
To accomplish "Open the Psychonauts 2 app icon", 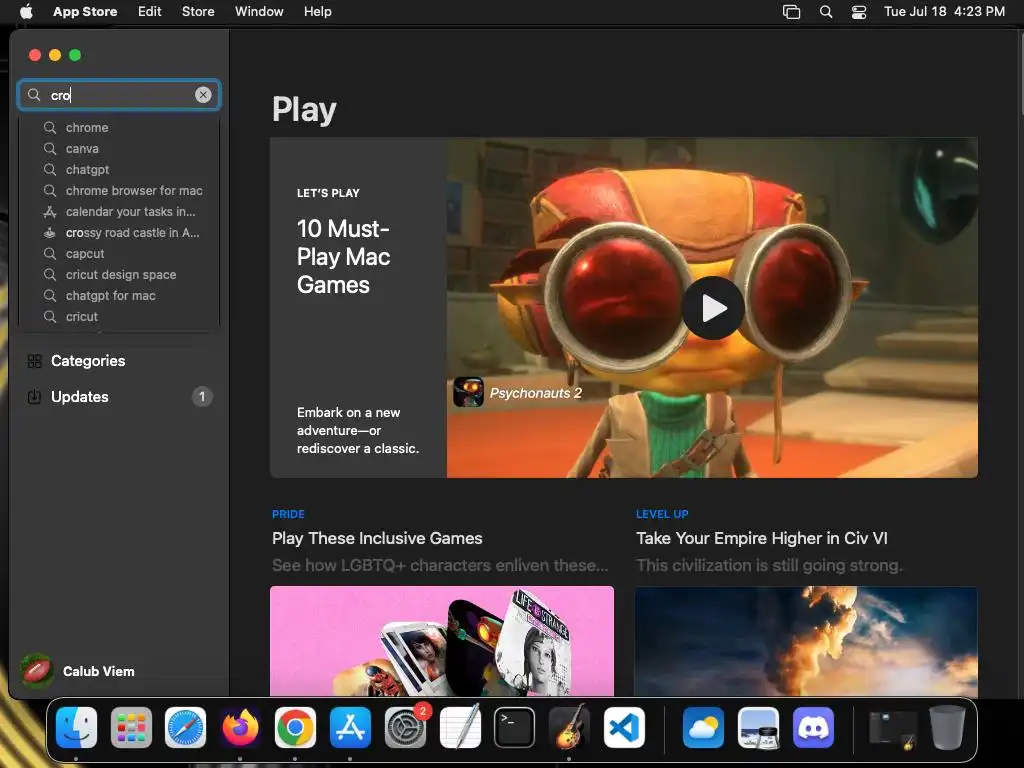I will tap(468, 392).
